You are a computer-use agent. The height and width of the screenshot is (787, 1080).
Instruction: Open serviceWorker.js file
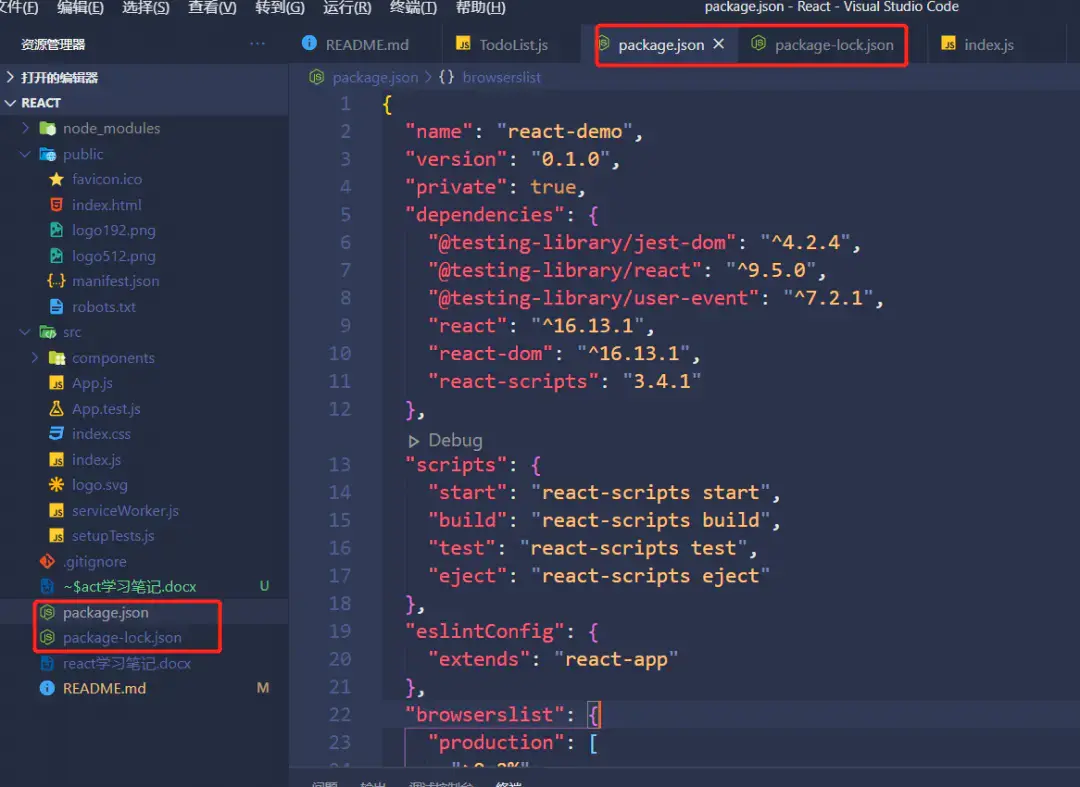pyautogui.click(x=125, y=511)
